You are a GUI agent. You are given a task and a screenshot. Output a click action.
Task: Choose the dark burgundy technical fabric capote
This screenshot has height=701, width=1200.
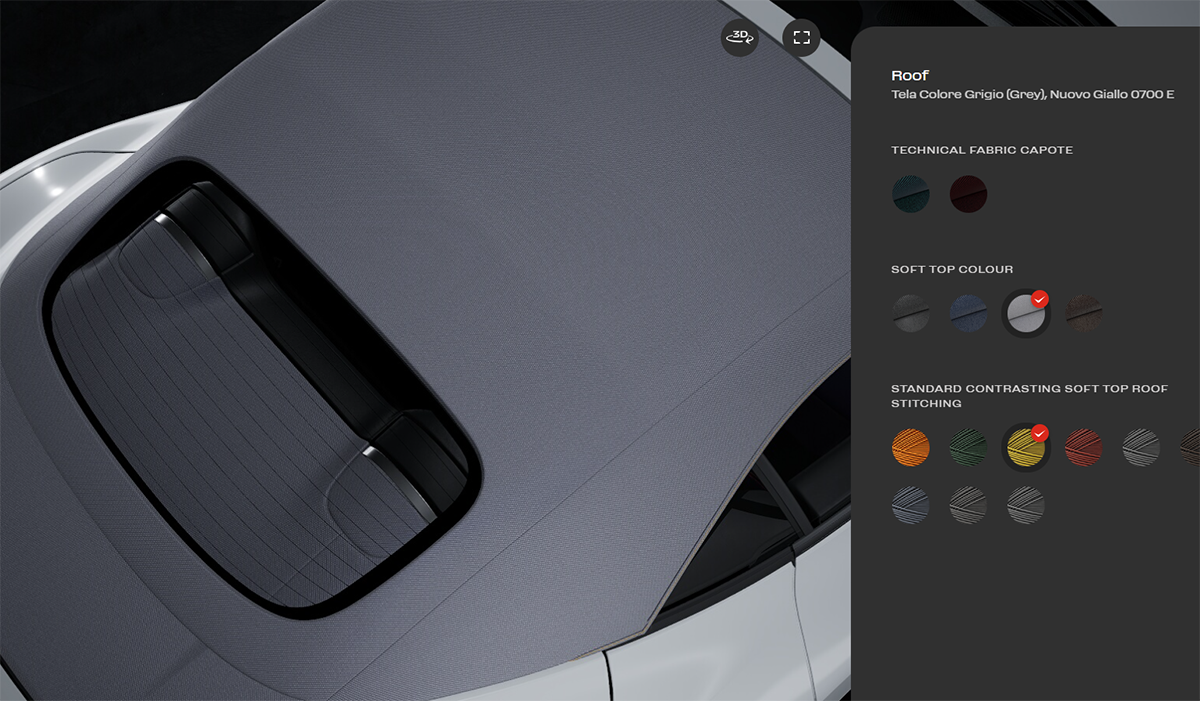click(x=968, y=194)
